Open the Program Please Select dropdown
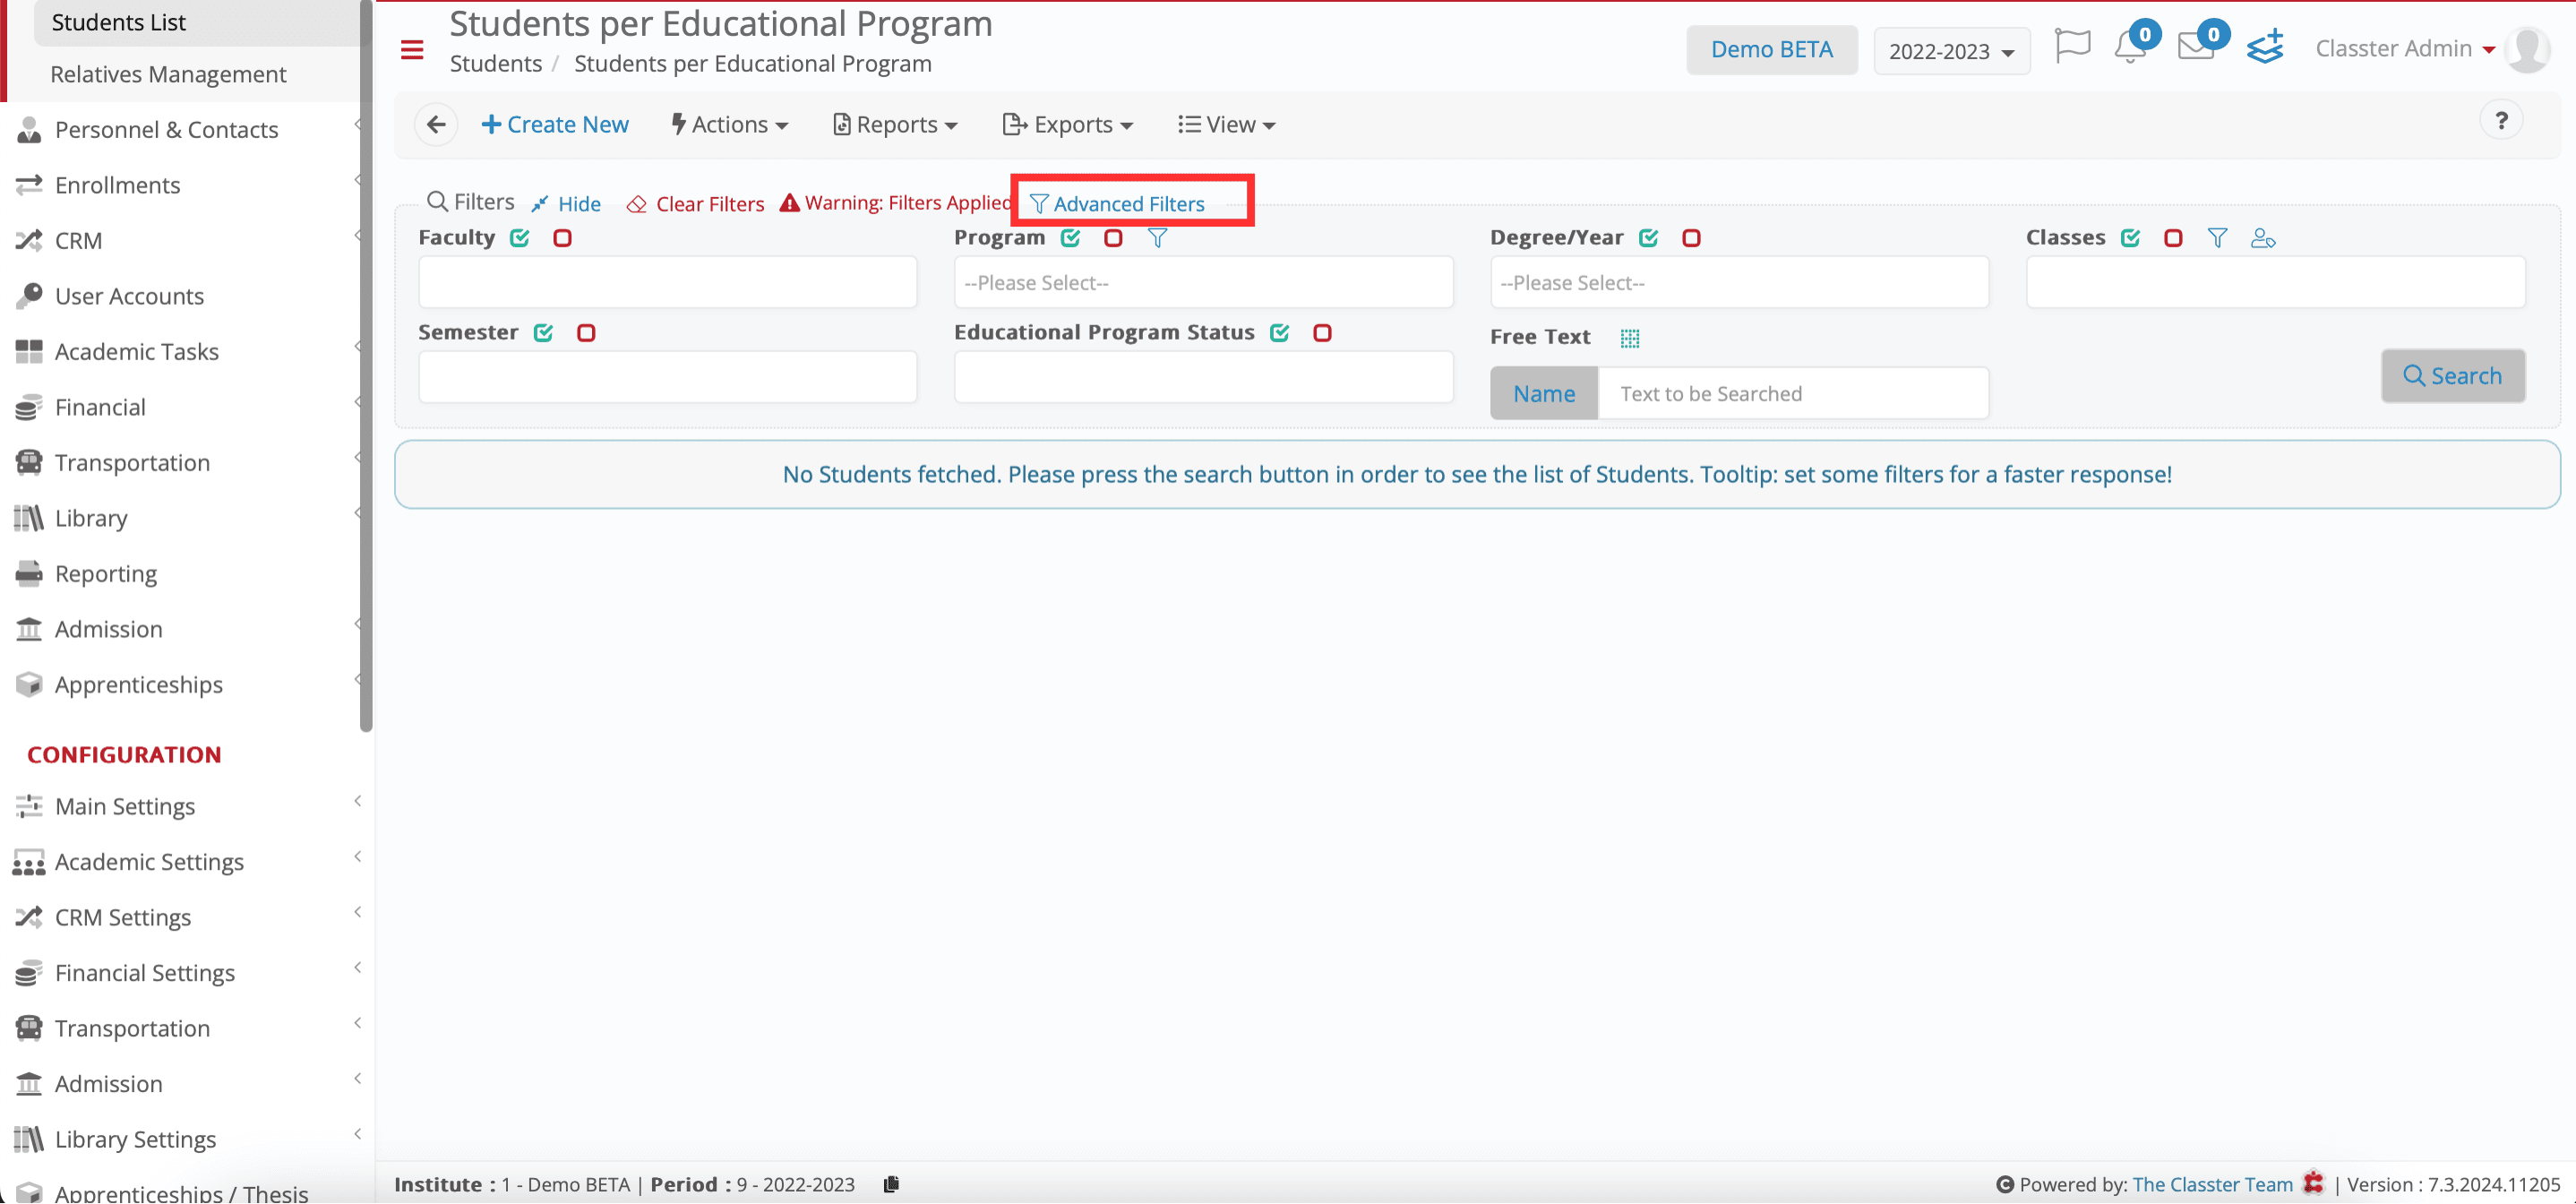The height and width of the screenshot is (1204, 2576). pyautogui.click(x=1203, y=283)
